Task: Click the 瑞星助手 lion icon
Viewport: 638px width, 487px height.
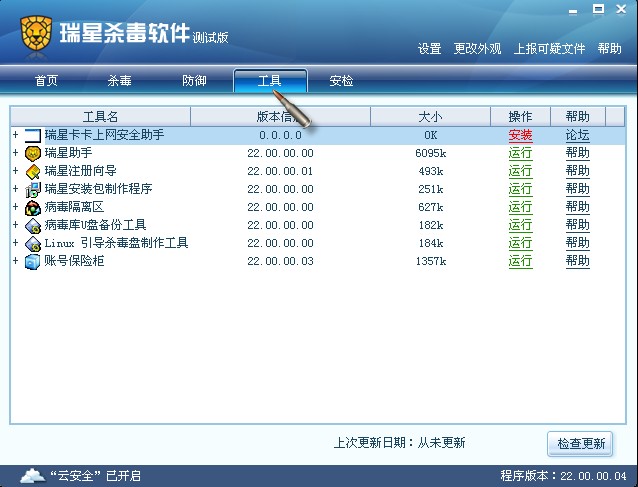Action: point(33,153)
